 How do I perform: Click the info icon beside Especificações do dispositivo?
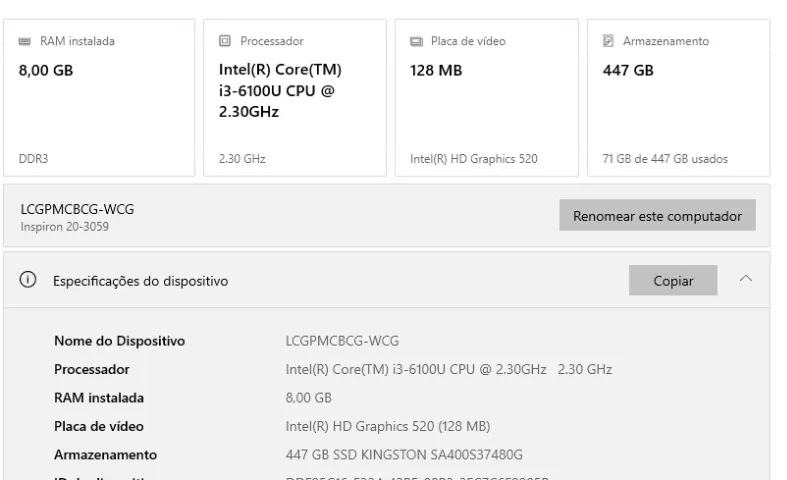28,279
